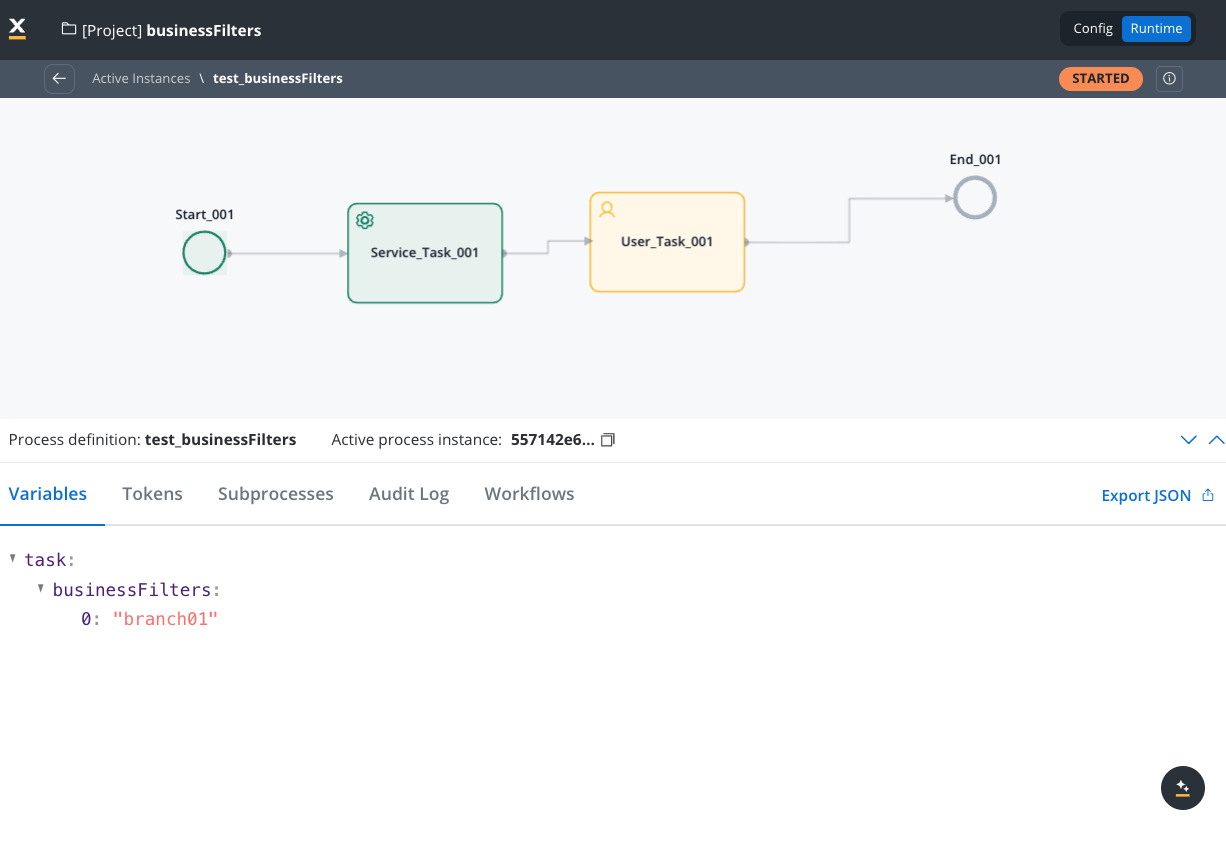Viewport: 1226px width, 845px height.
Task: Select the End_001 event node
Action: pyautogui.click(x=974, y=198)
